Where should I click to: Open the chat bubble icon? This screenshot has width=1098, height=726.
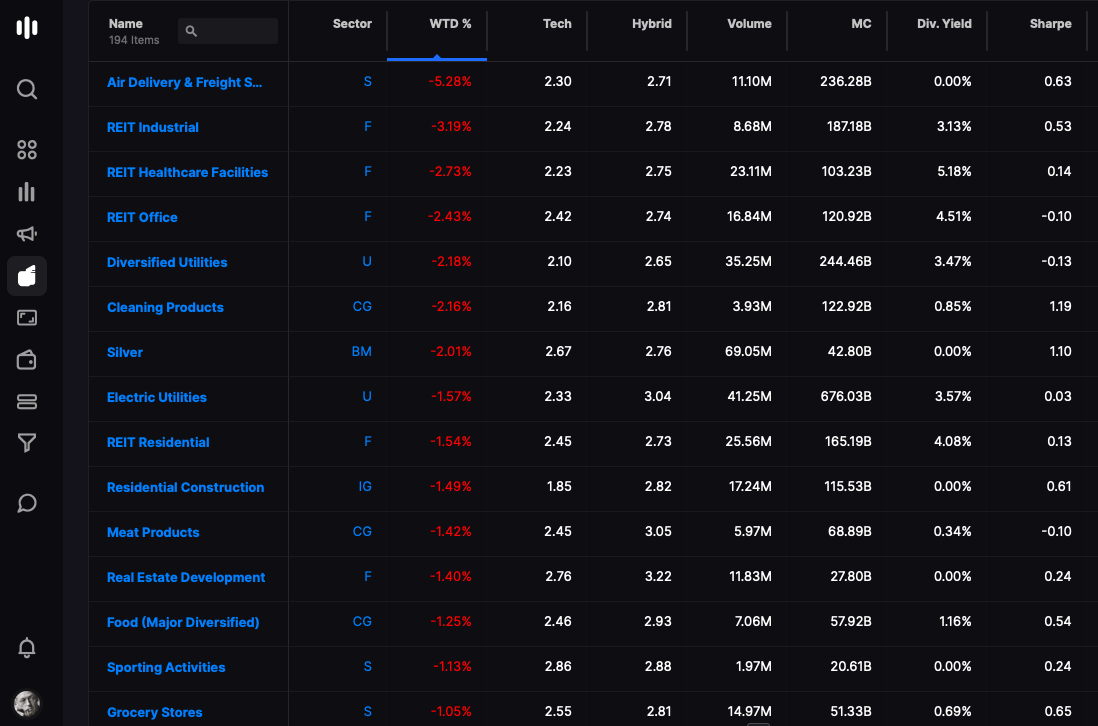[27, 503]
